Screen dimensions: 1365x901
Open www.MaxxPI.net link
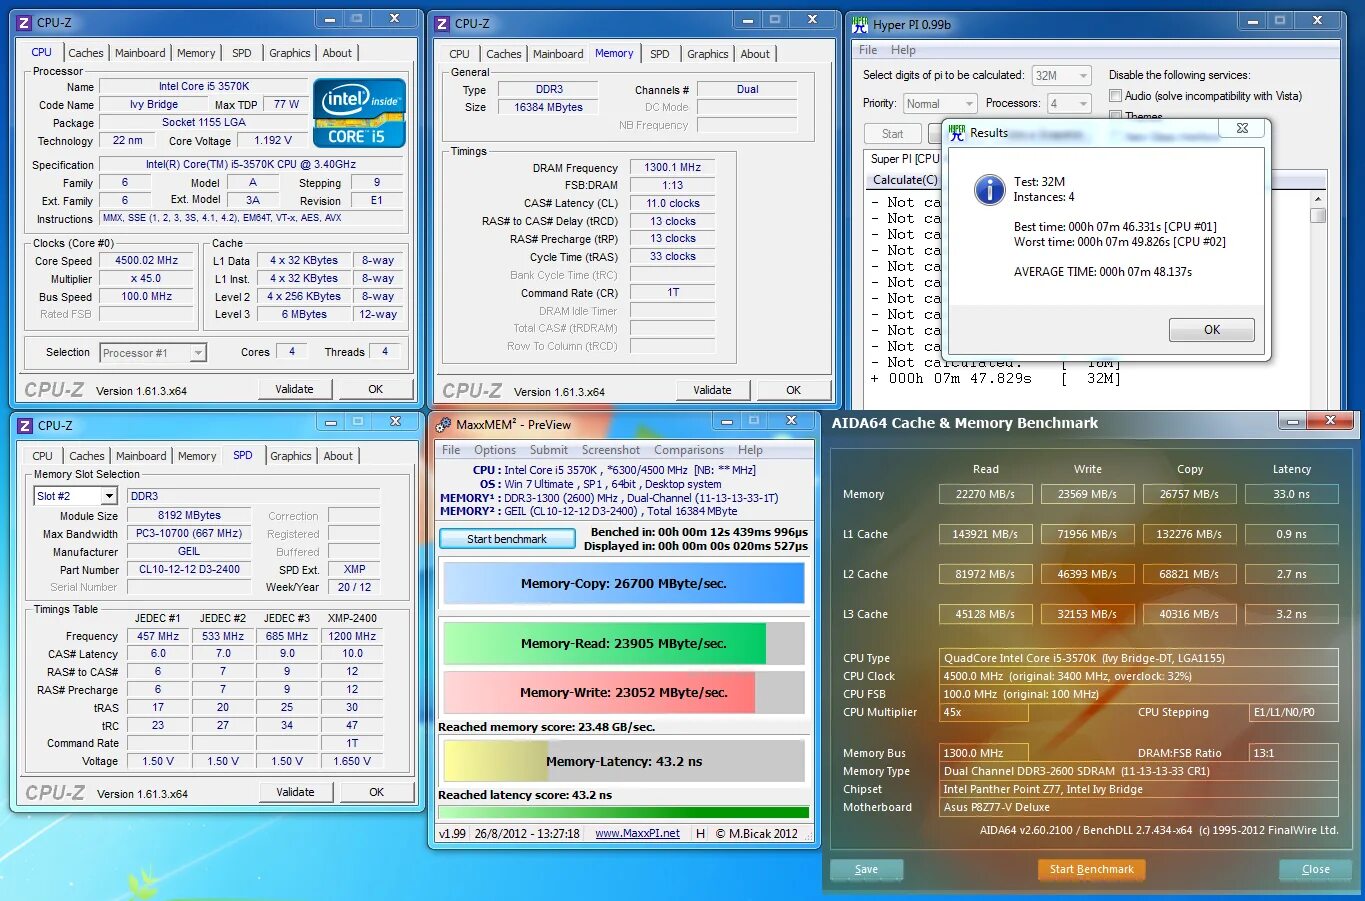coord(637,833)
